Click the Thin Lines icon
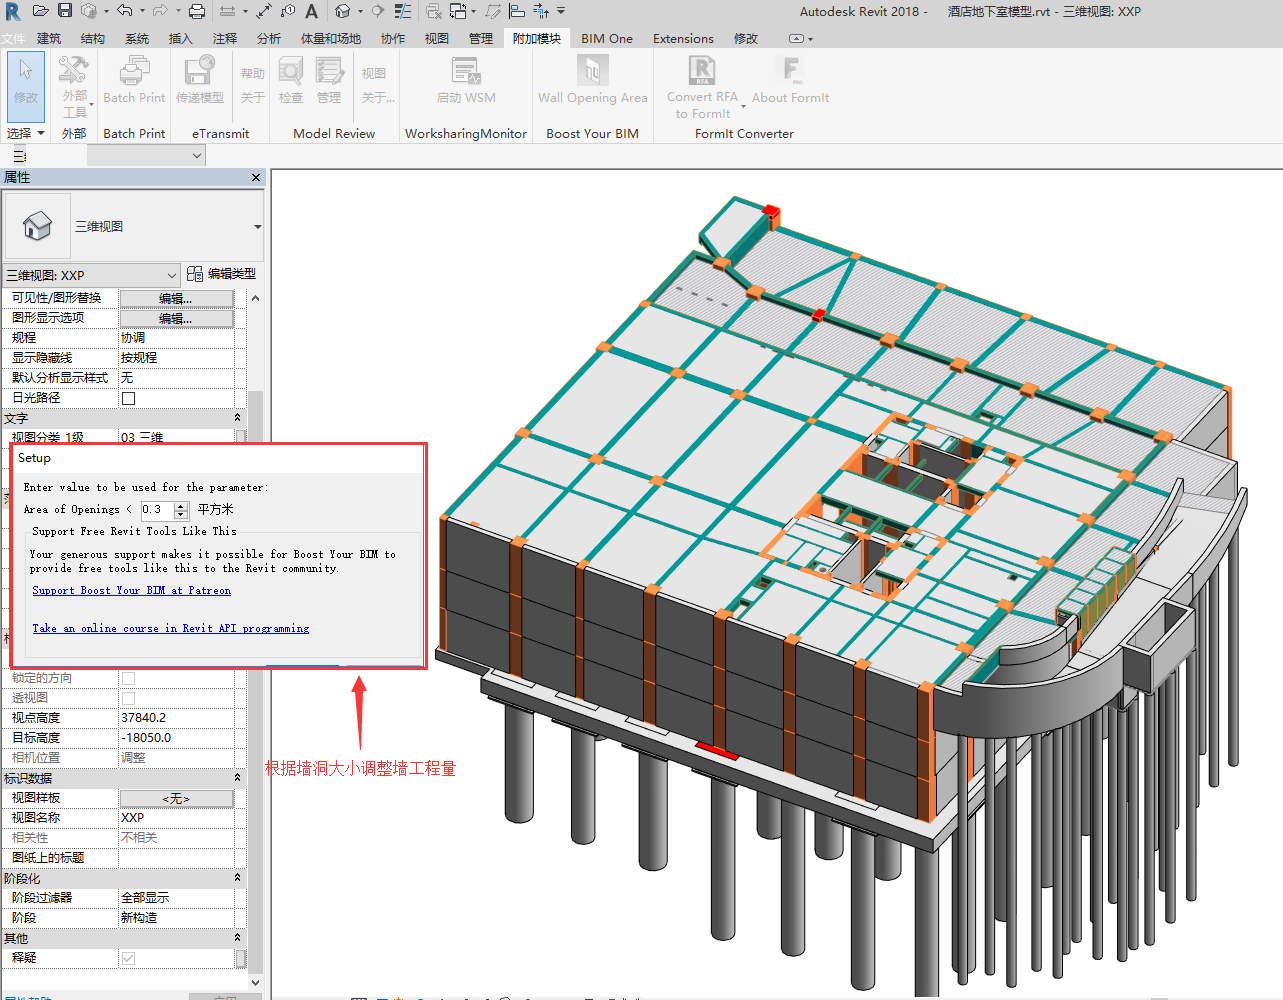The width and height of the screenshot is (1283, 1000). tap(402, 11)
